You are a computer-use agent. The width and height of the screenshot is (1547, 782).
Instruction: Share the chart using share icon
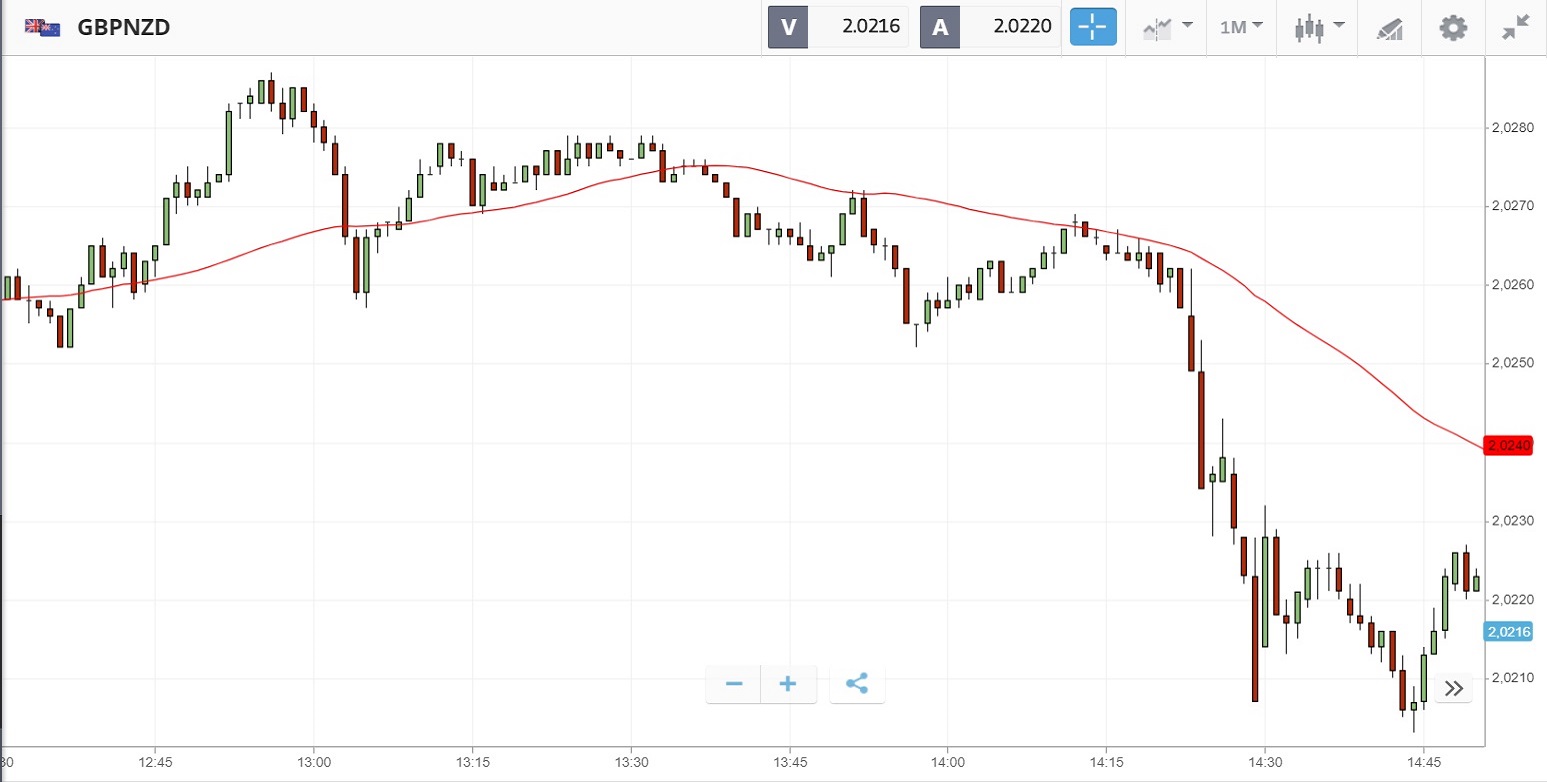tap(857, 684)
